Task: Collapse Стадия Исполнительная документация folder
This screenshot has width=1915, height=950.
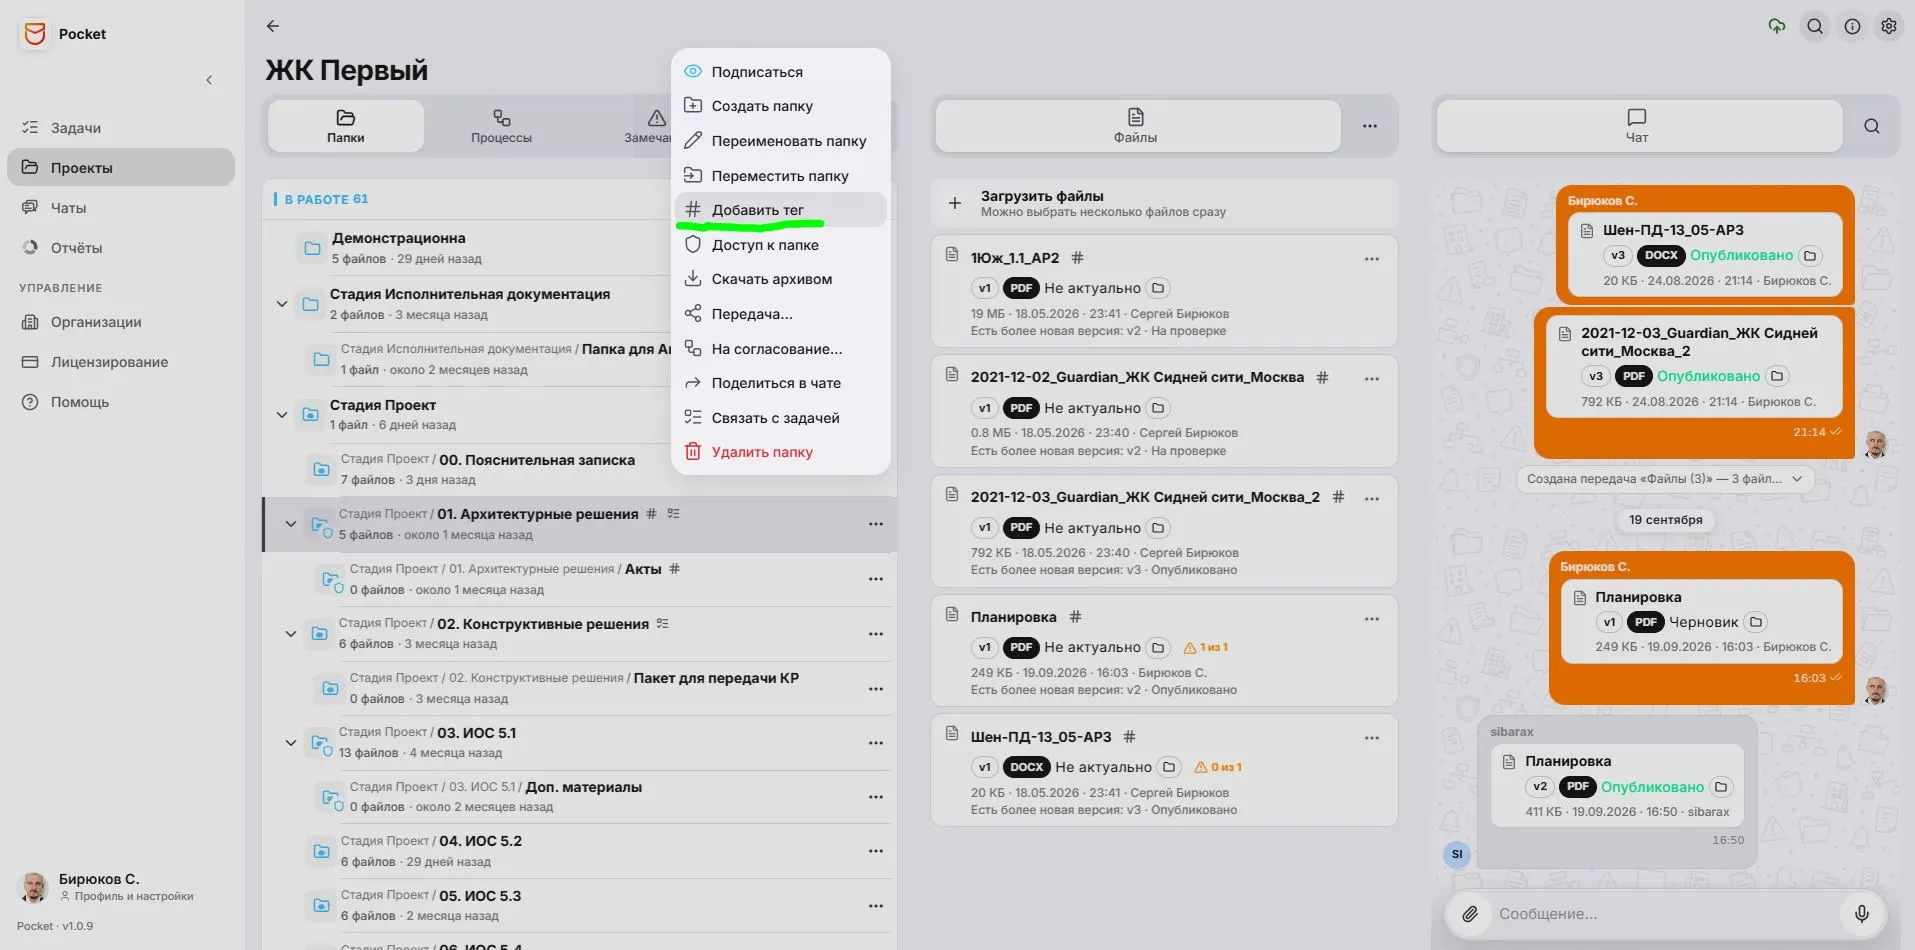Action: [282, 304]
